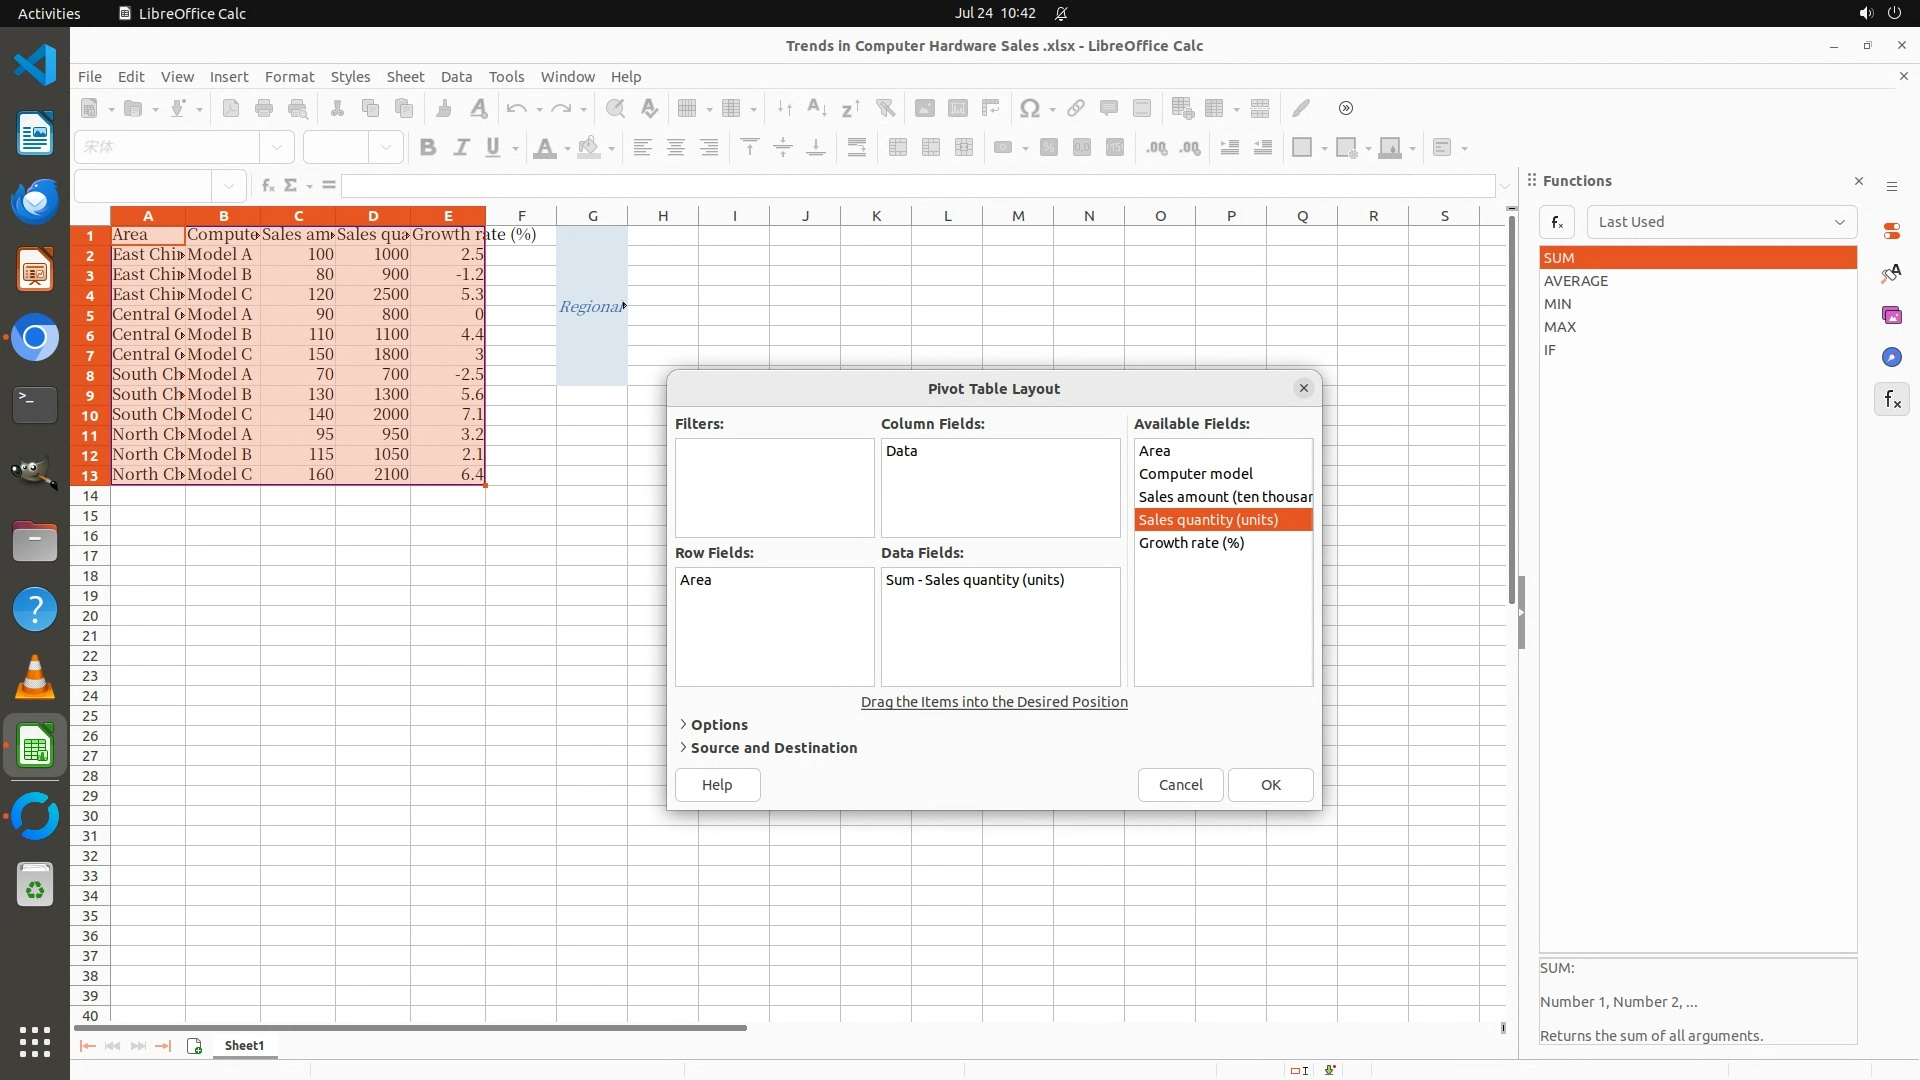This screenshot has width=1920, height=1080.
Task: Click the Functions sidebar deck icon
Action: pos(1891,400)
